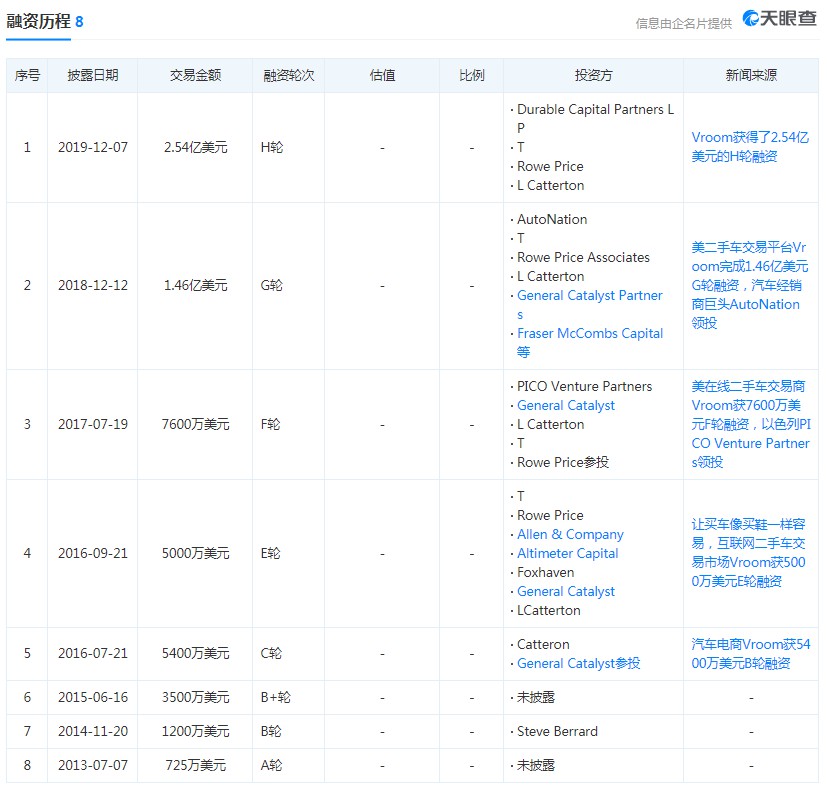Open news link 汽车电商Vroom获5400万美元B轮融资
Viewport: 827px width, 789px height.
tap(751, 654)
